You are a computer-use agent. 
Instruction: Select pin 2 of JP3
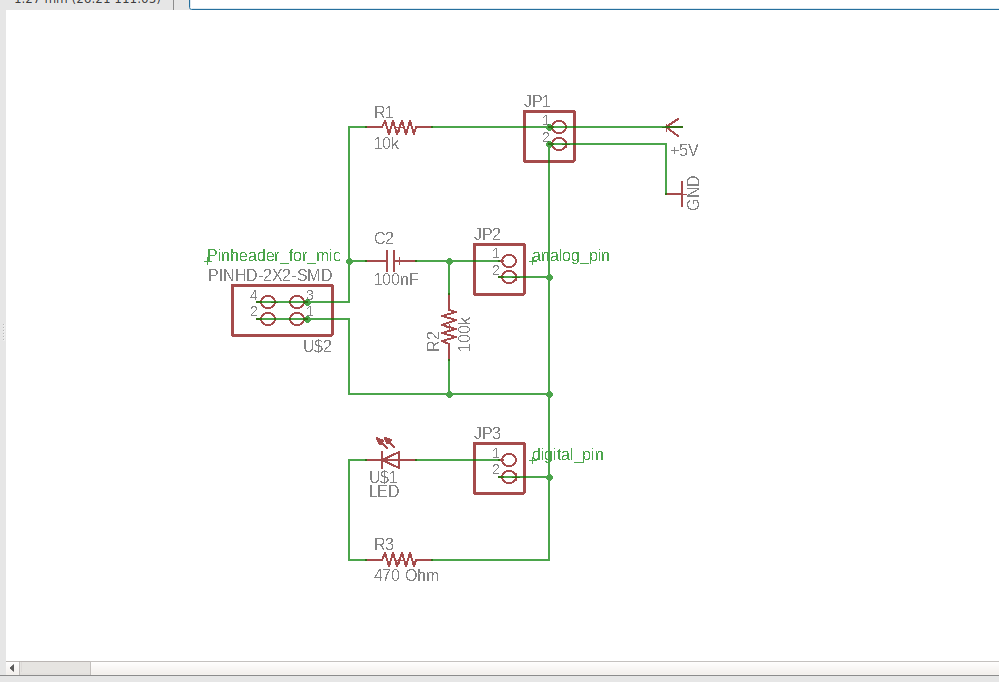[x=509, y=476]
